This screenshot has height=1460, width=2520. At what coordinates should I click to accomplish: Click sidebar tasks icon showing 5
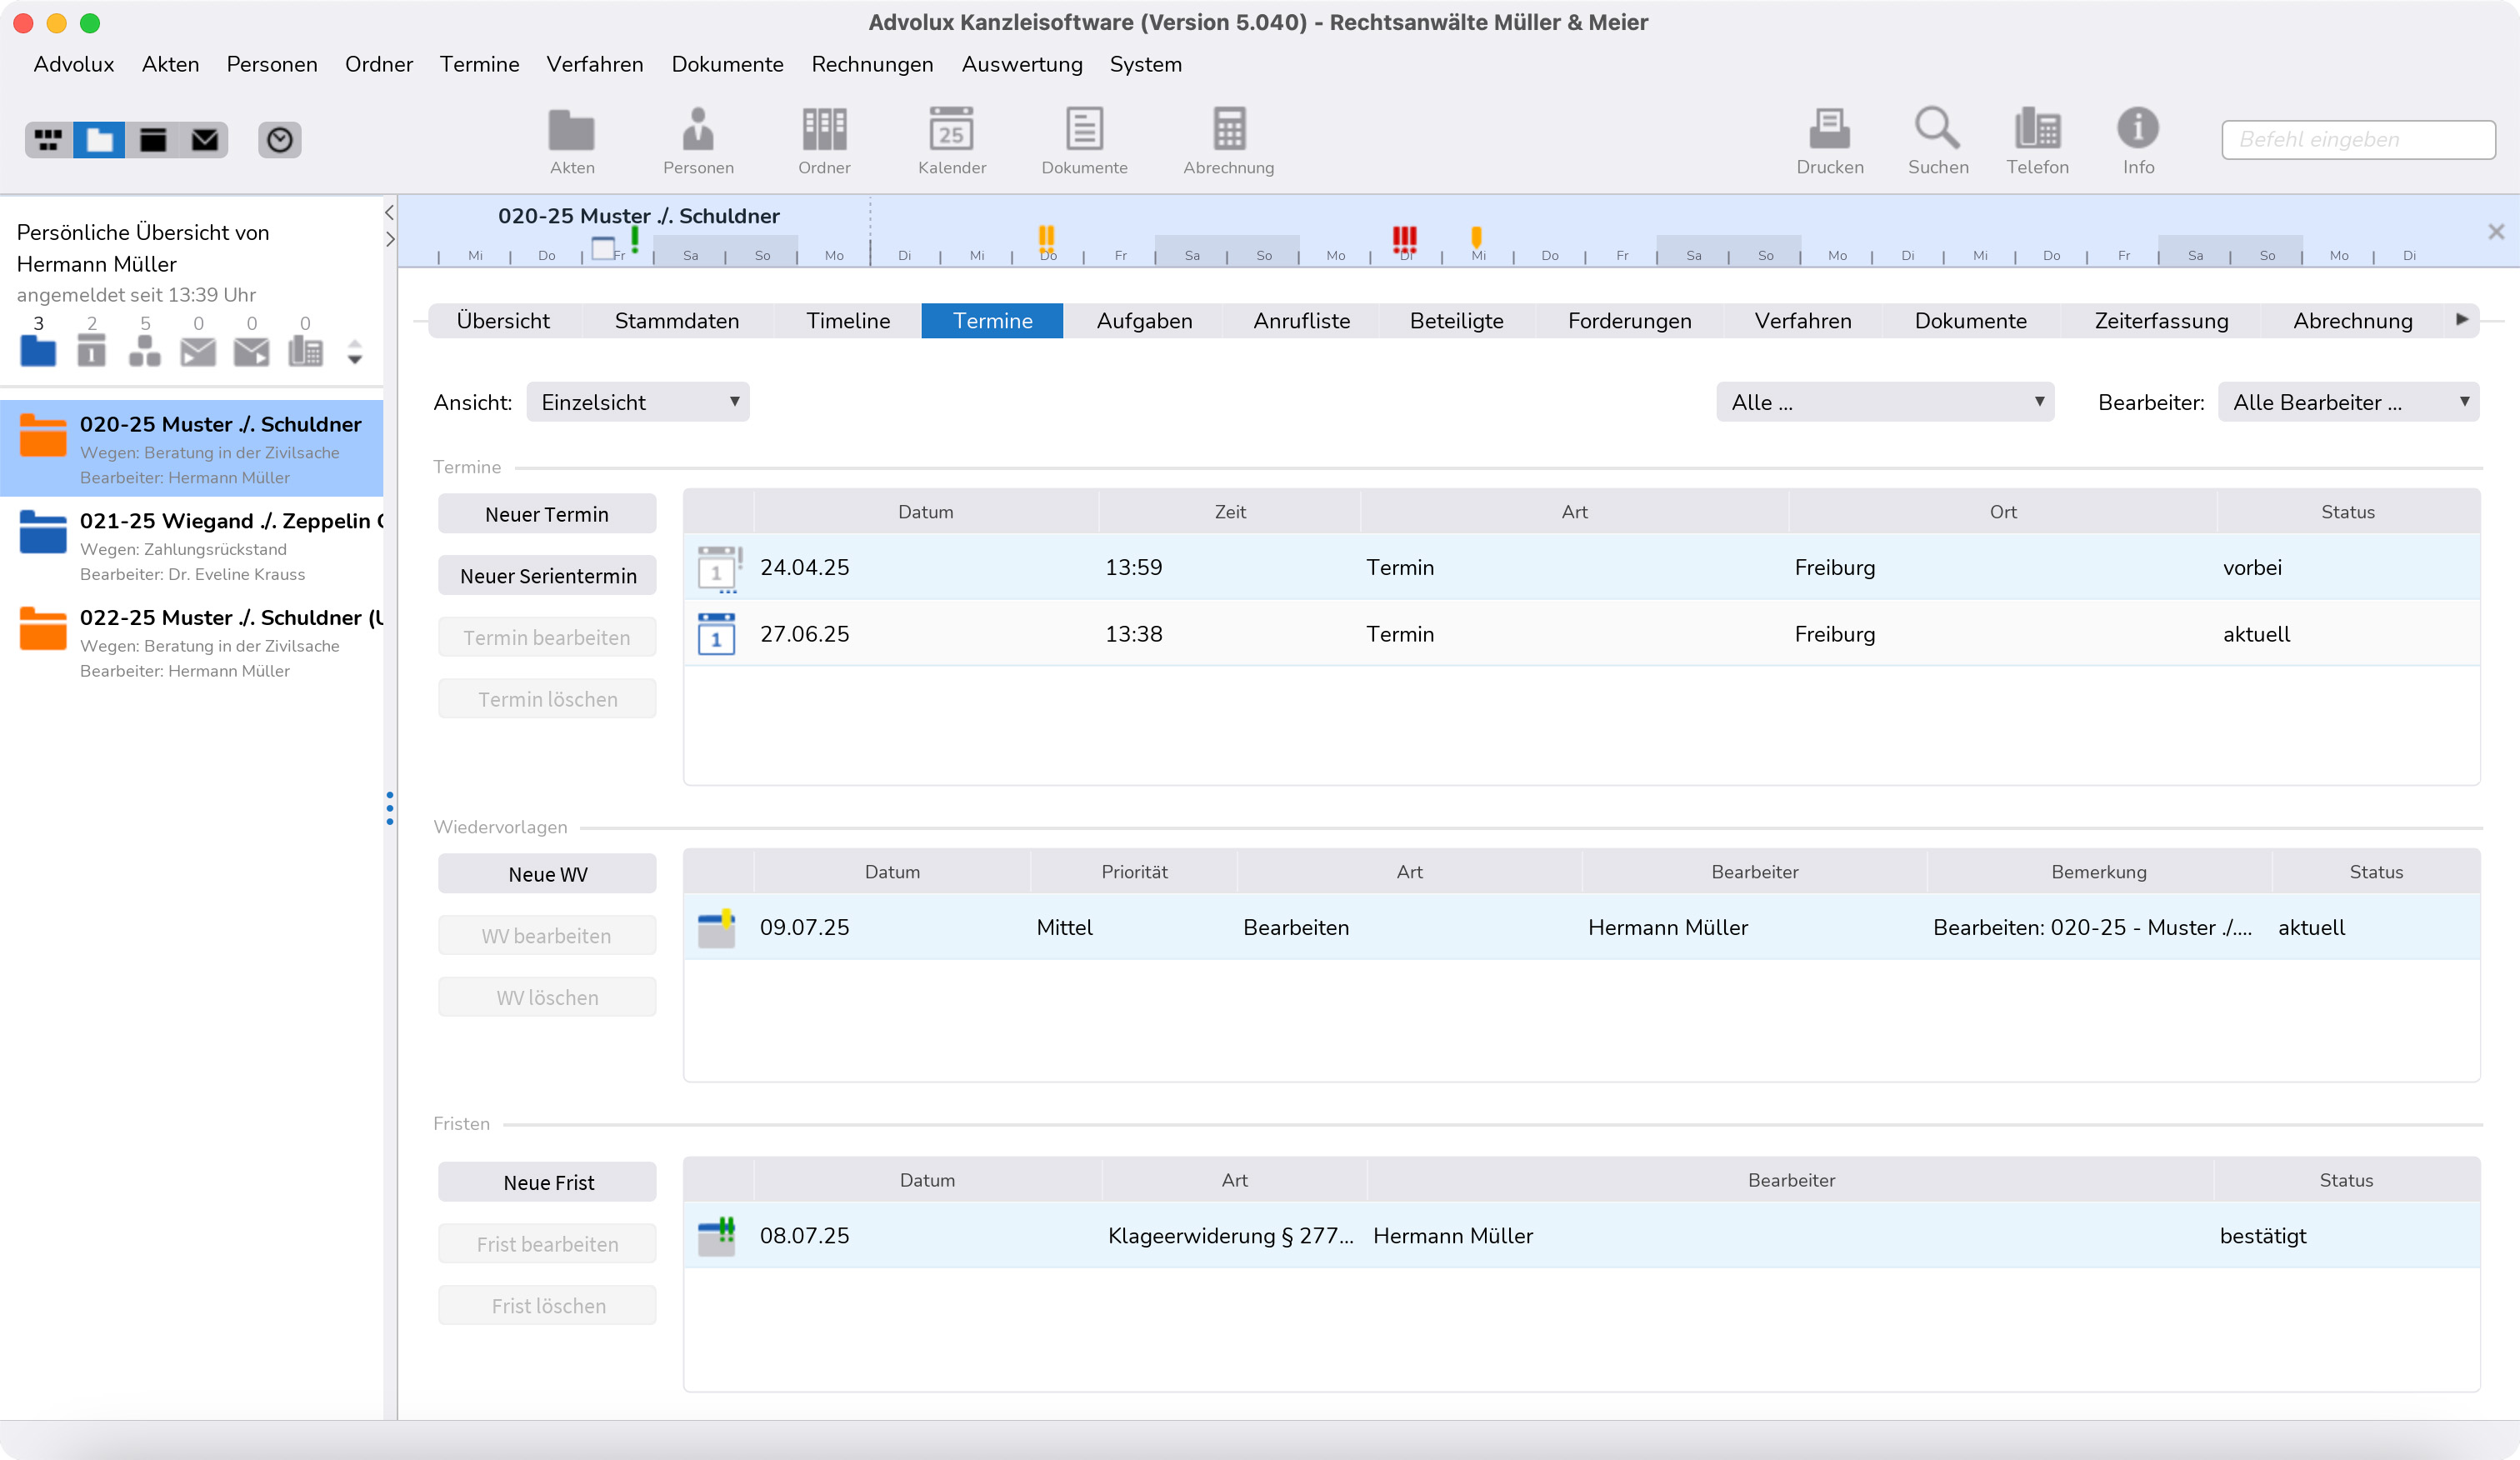(x=145, y=350)
